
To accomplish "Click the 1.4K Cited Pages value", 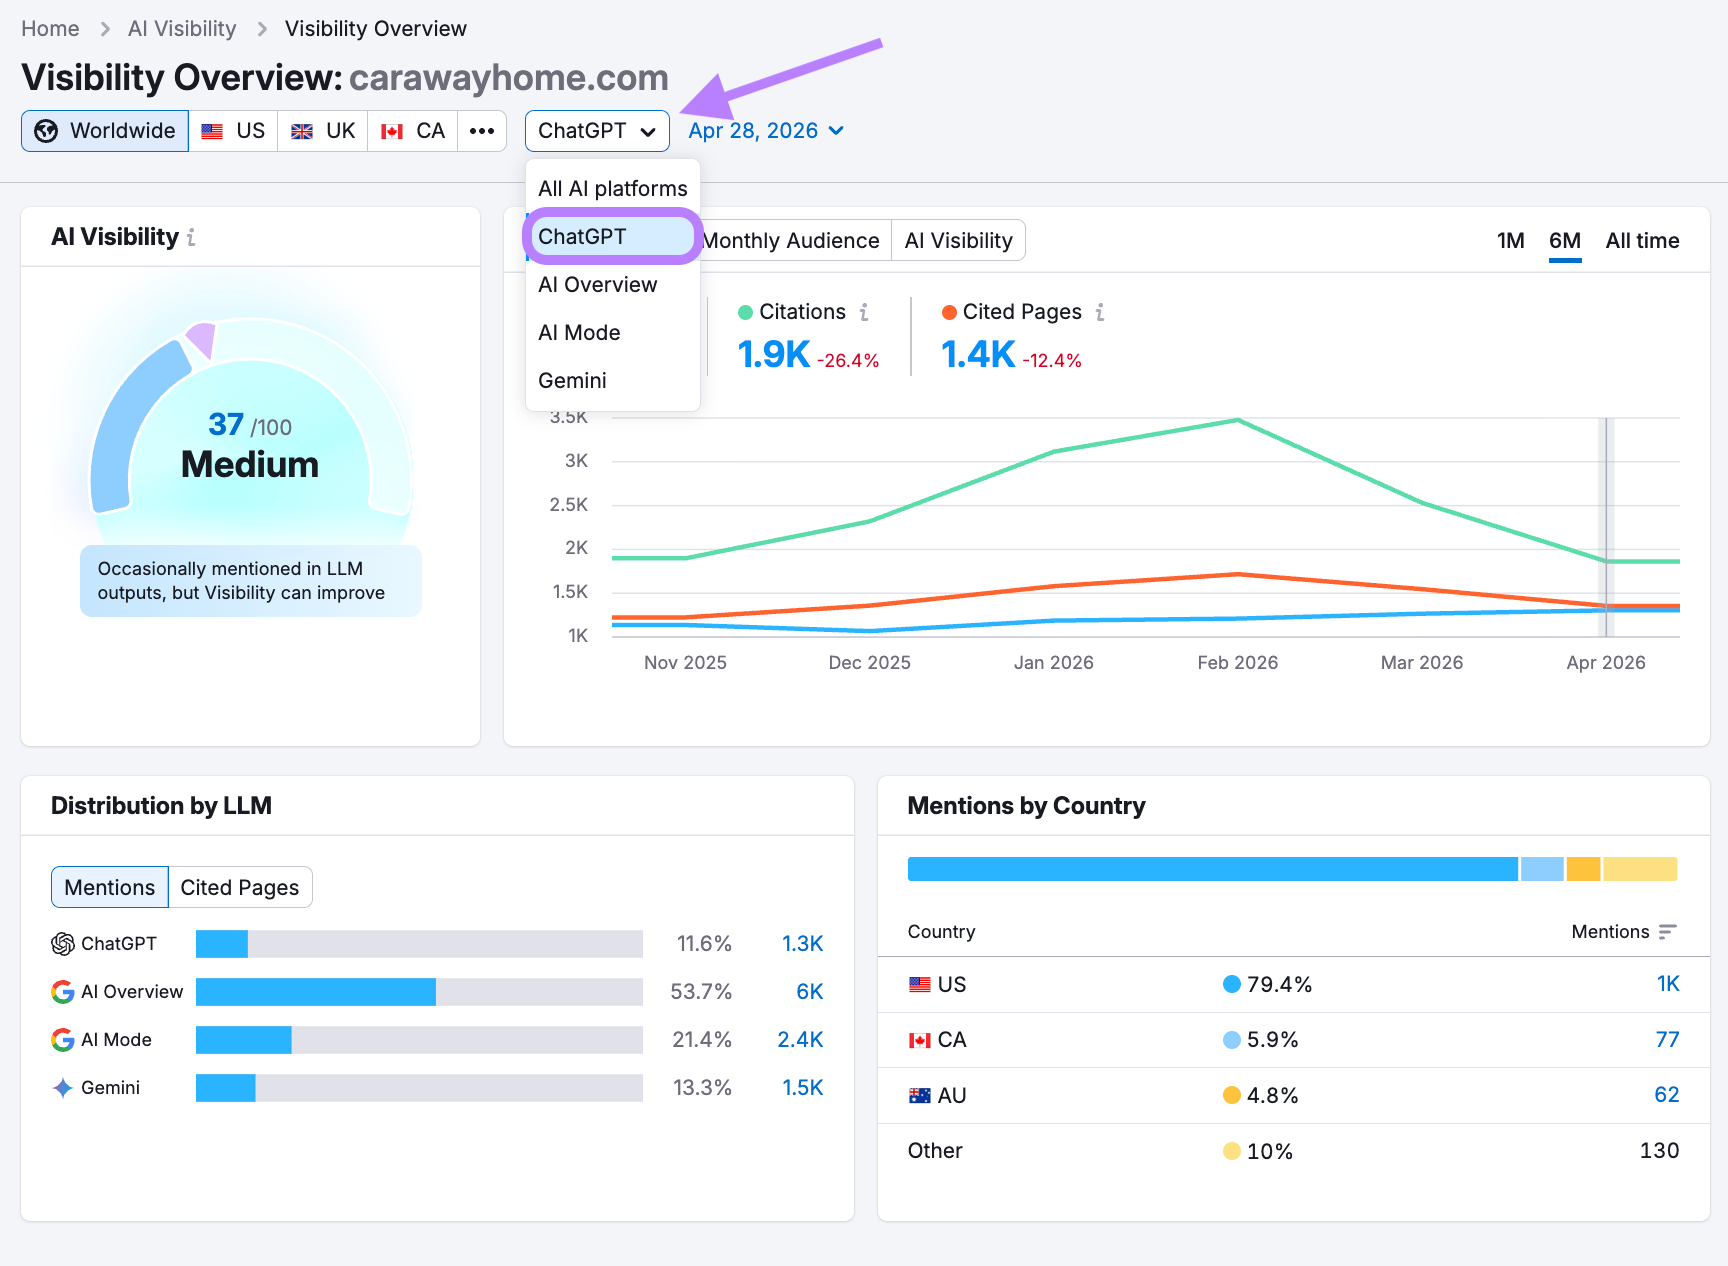I will [977, 355].
